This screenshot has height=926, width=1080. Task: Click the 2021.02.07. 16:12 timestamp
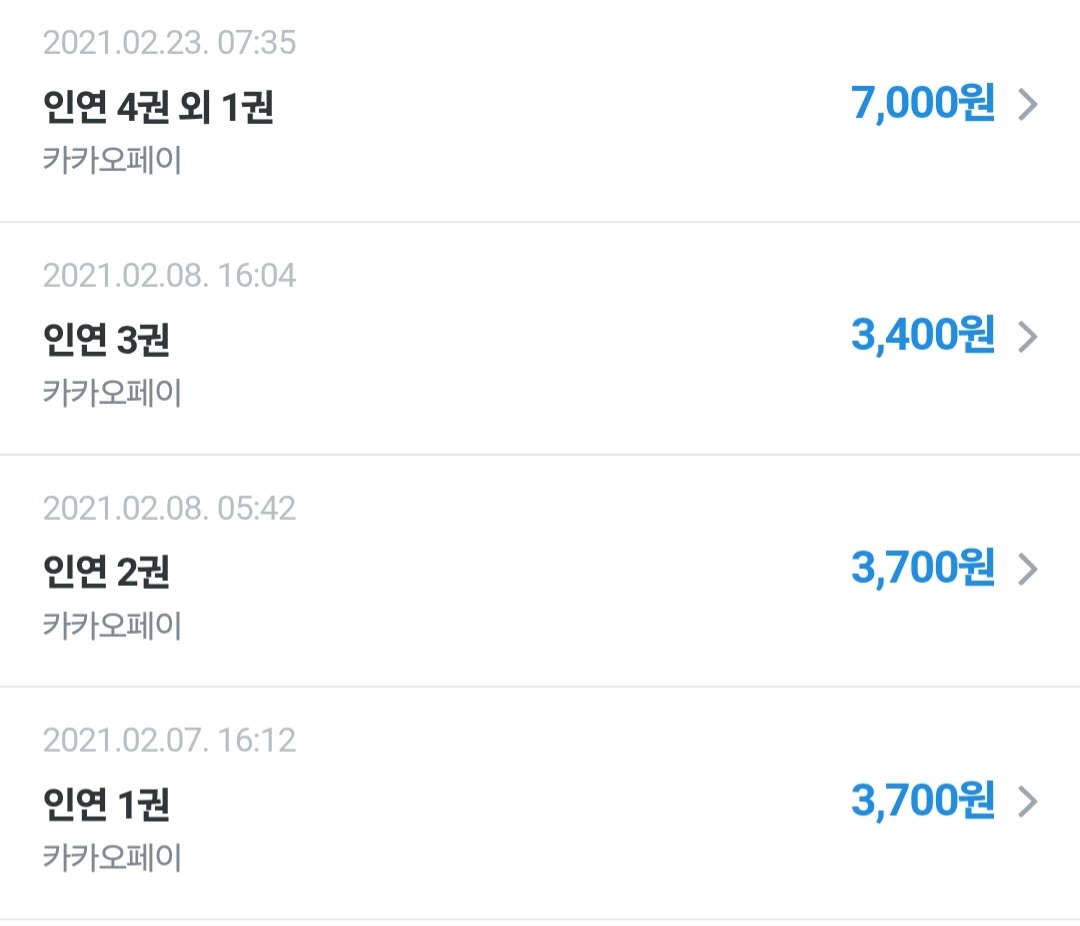(x=169, y=741)
